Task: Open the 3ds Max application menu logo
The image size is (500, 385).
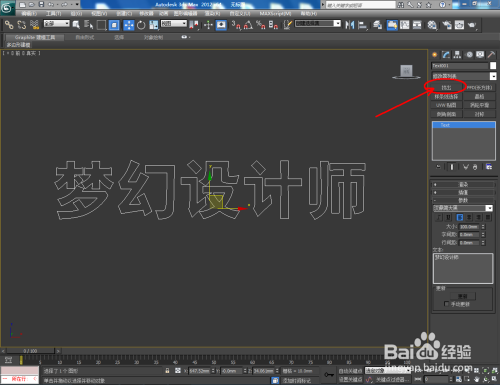Action: coord(7,7)
